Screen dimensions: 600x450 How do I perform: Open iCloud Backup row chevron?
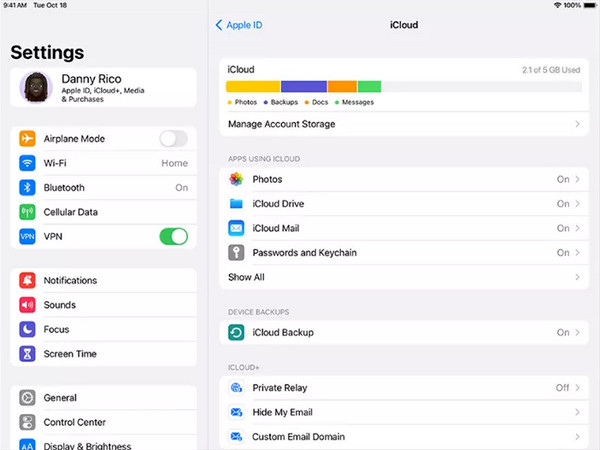coord(577,333)
